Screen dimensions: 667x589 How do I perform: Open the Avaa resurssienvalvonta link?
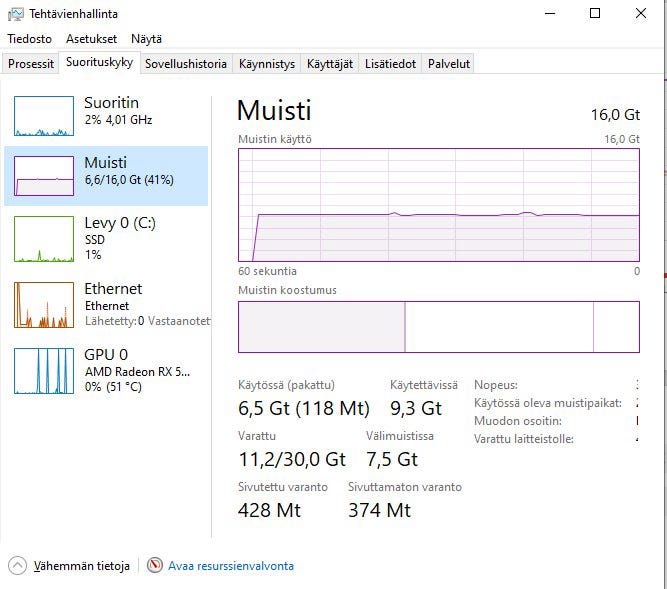[x=230, y=566]
